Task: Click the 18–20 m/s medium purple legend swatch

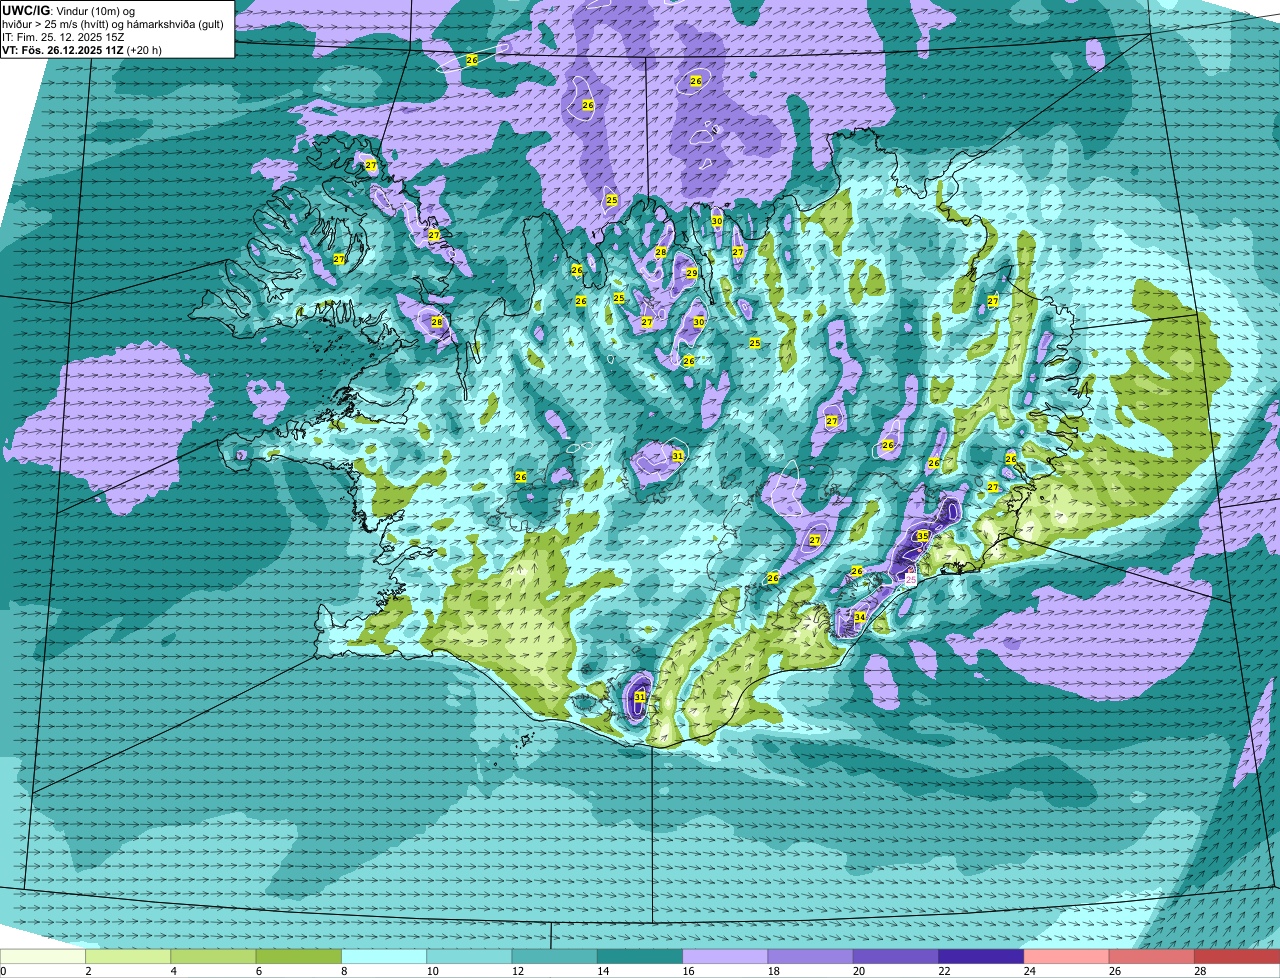Action: [x=811, y=957]
